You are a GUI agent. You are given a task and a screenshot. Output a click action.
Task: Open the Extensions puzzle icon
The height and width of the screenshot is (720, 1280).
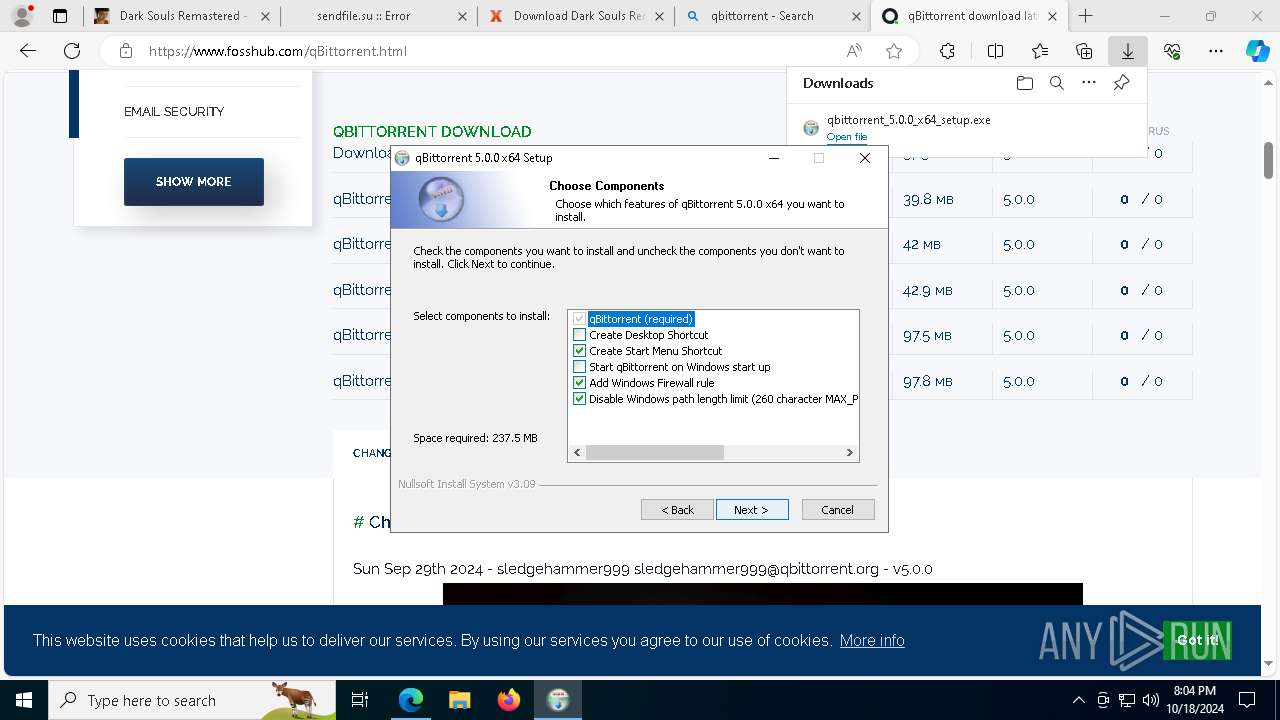click(x=947, y=51)
